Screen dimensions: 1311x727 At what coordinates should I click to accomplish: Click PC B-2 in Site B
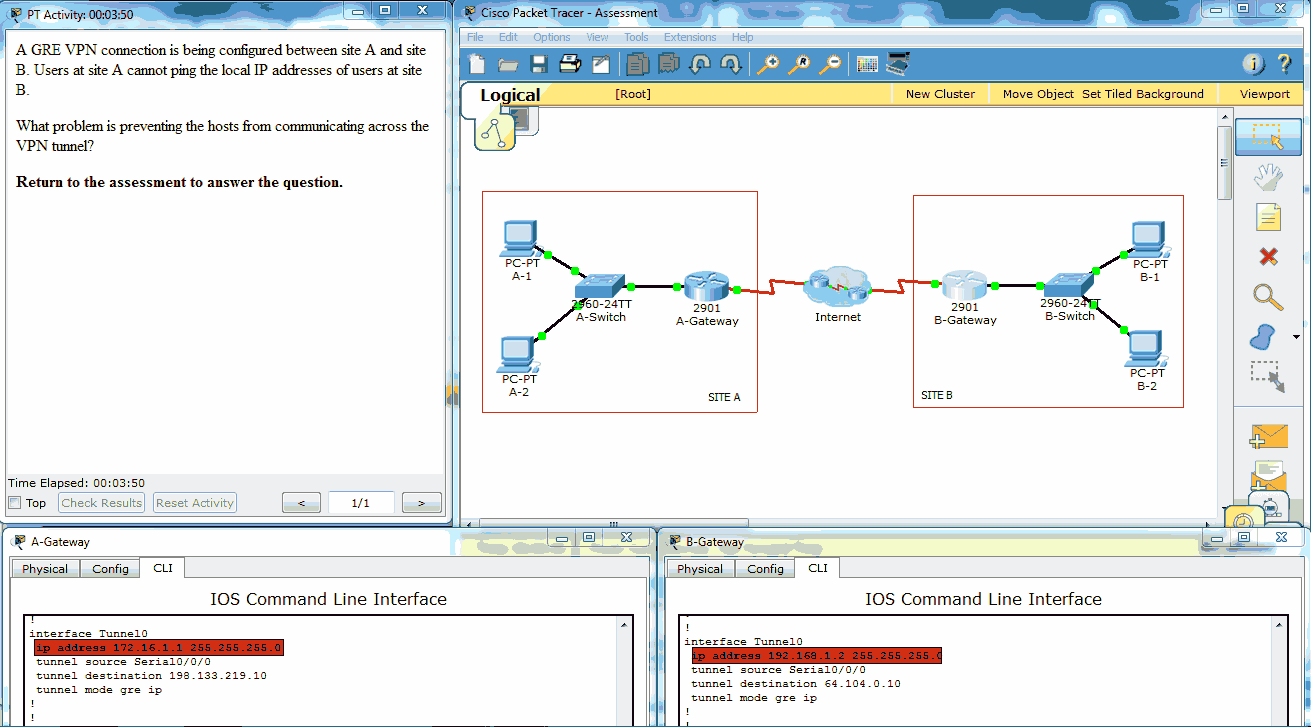point(1146,349)
